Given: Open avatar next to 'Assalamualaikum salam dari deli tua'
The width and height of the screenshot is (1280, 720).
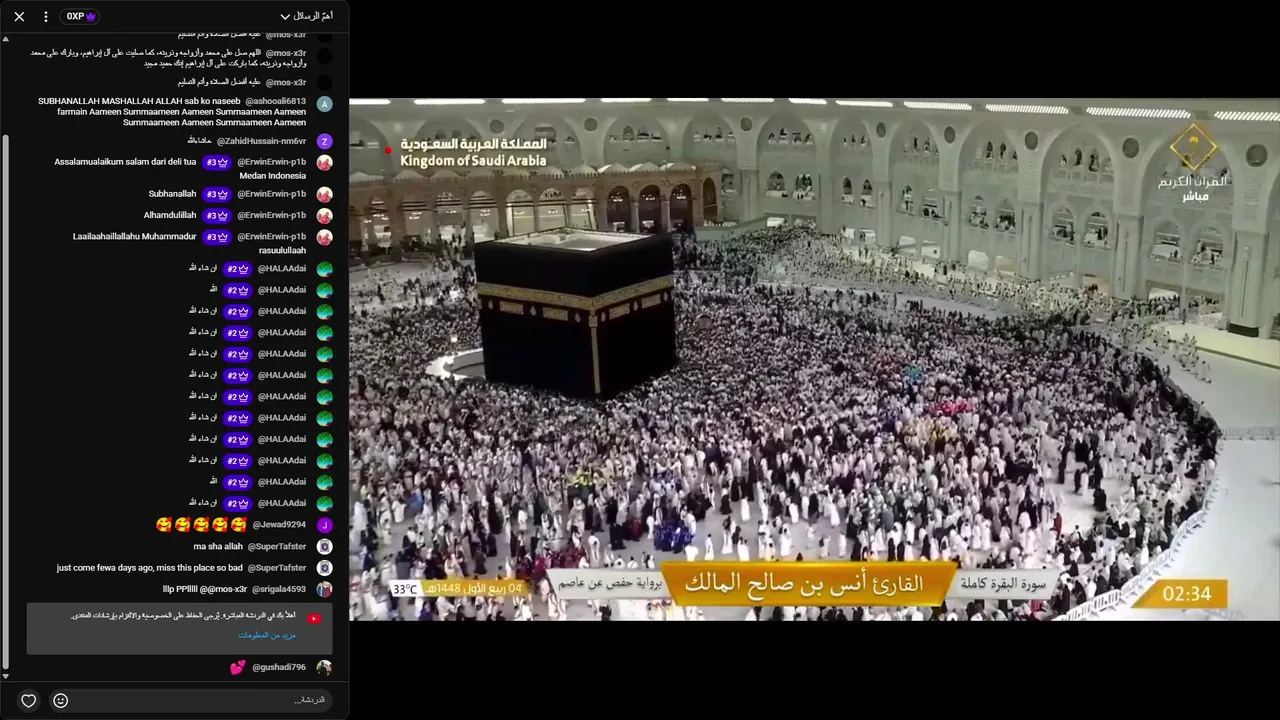Looking at the screenshot, I should [x=324, y=163].
